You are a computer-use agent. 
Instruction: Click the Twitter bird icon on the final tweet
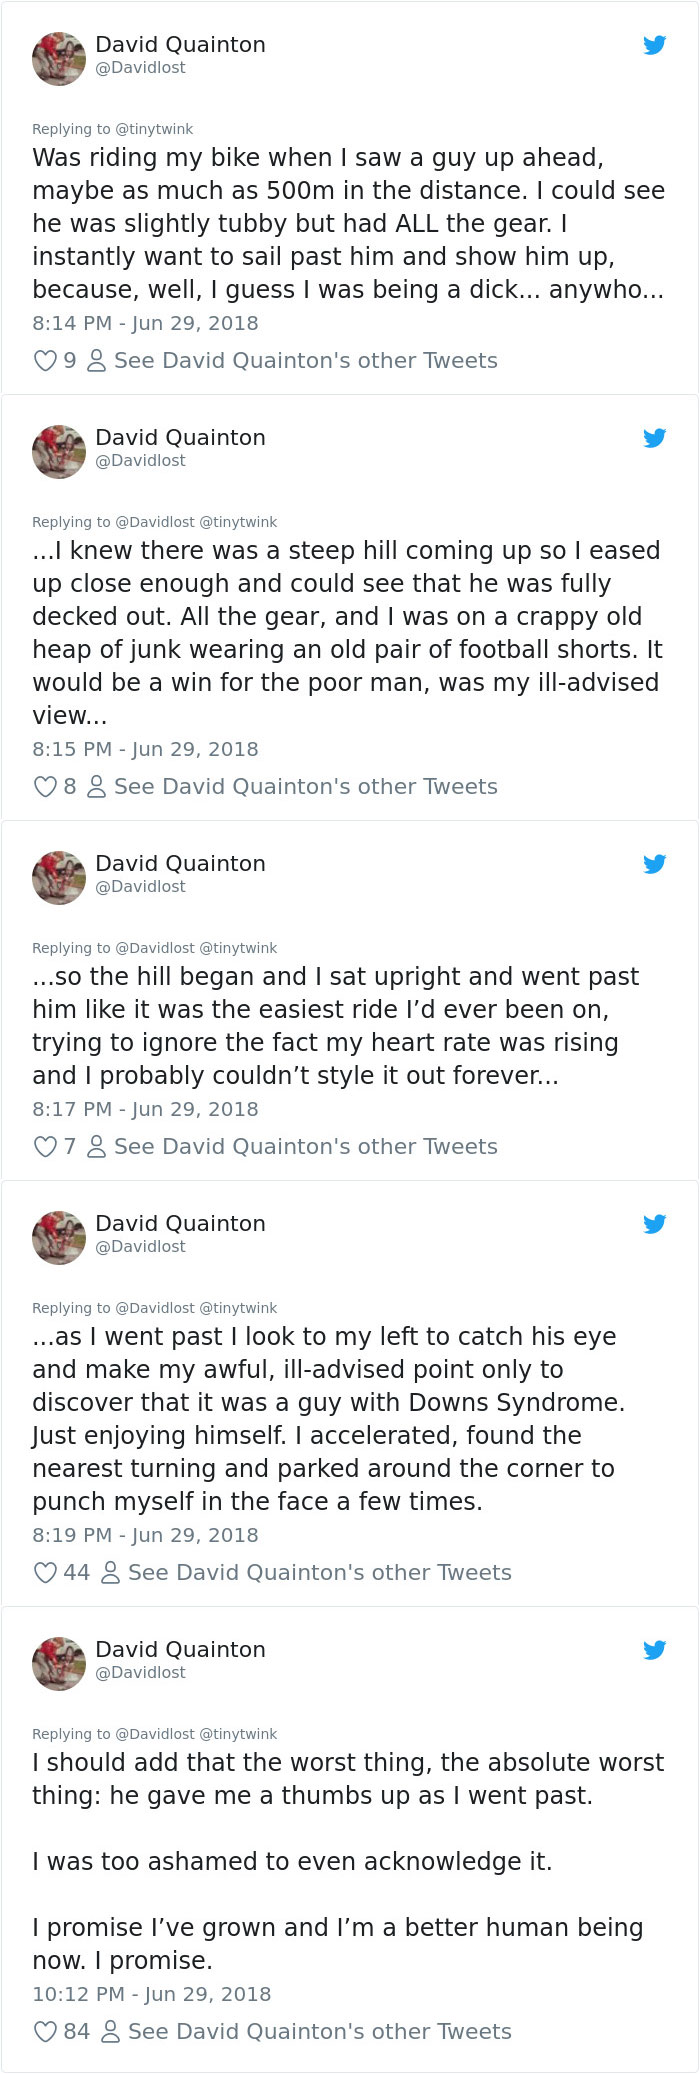pos(654,1649)
